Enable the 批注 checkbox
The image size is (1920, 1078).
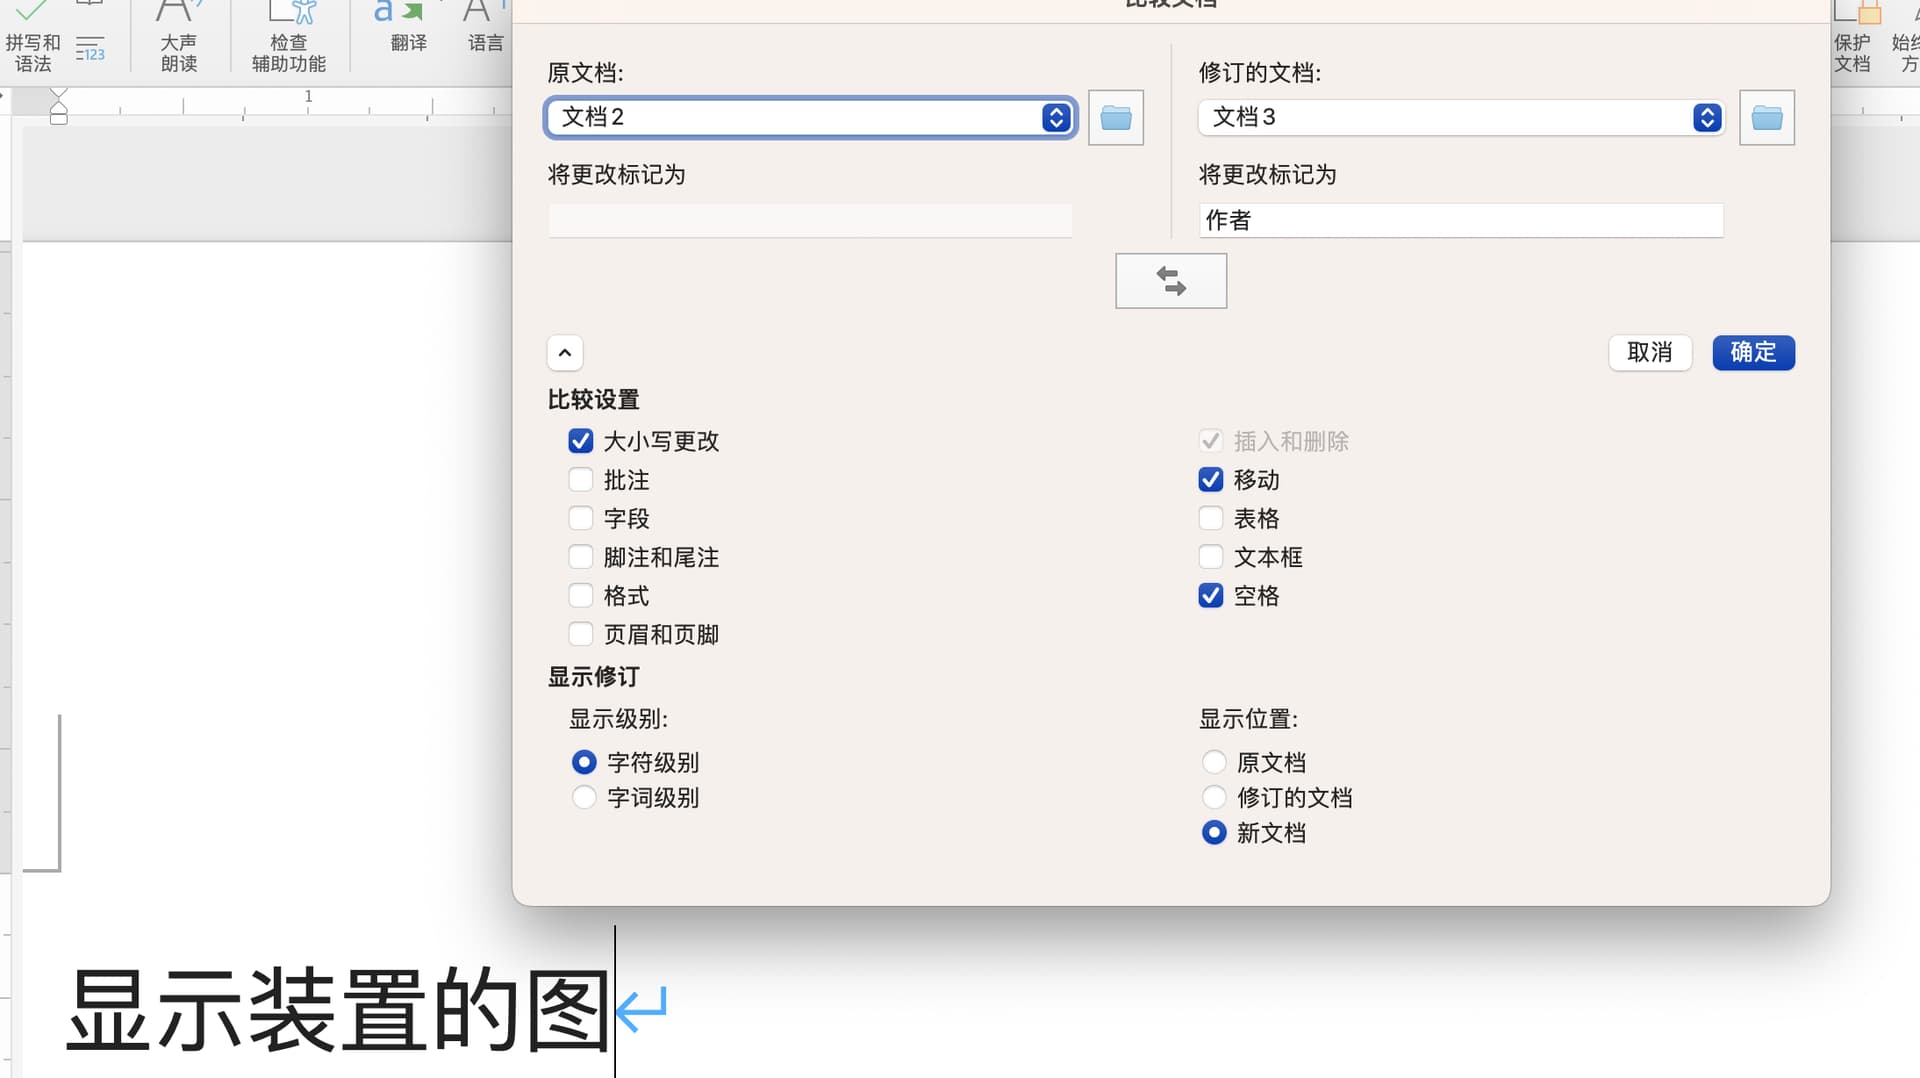pos(580,480)
